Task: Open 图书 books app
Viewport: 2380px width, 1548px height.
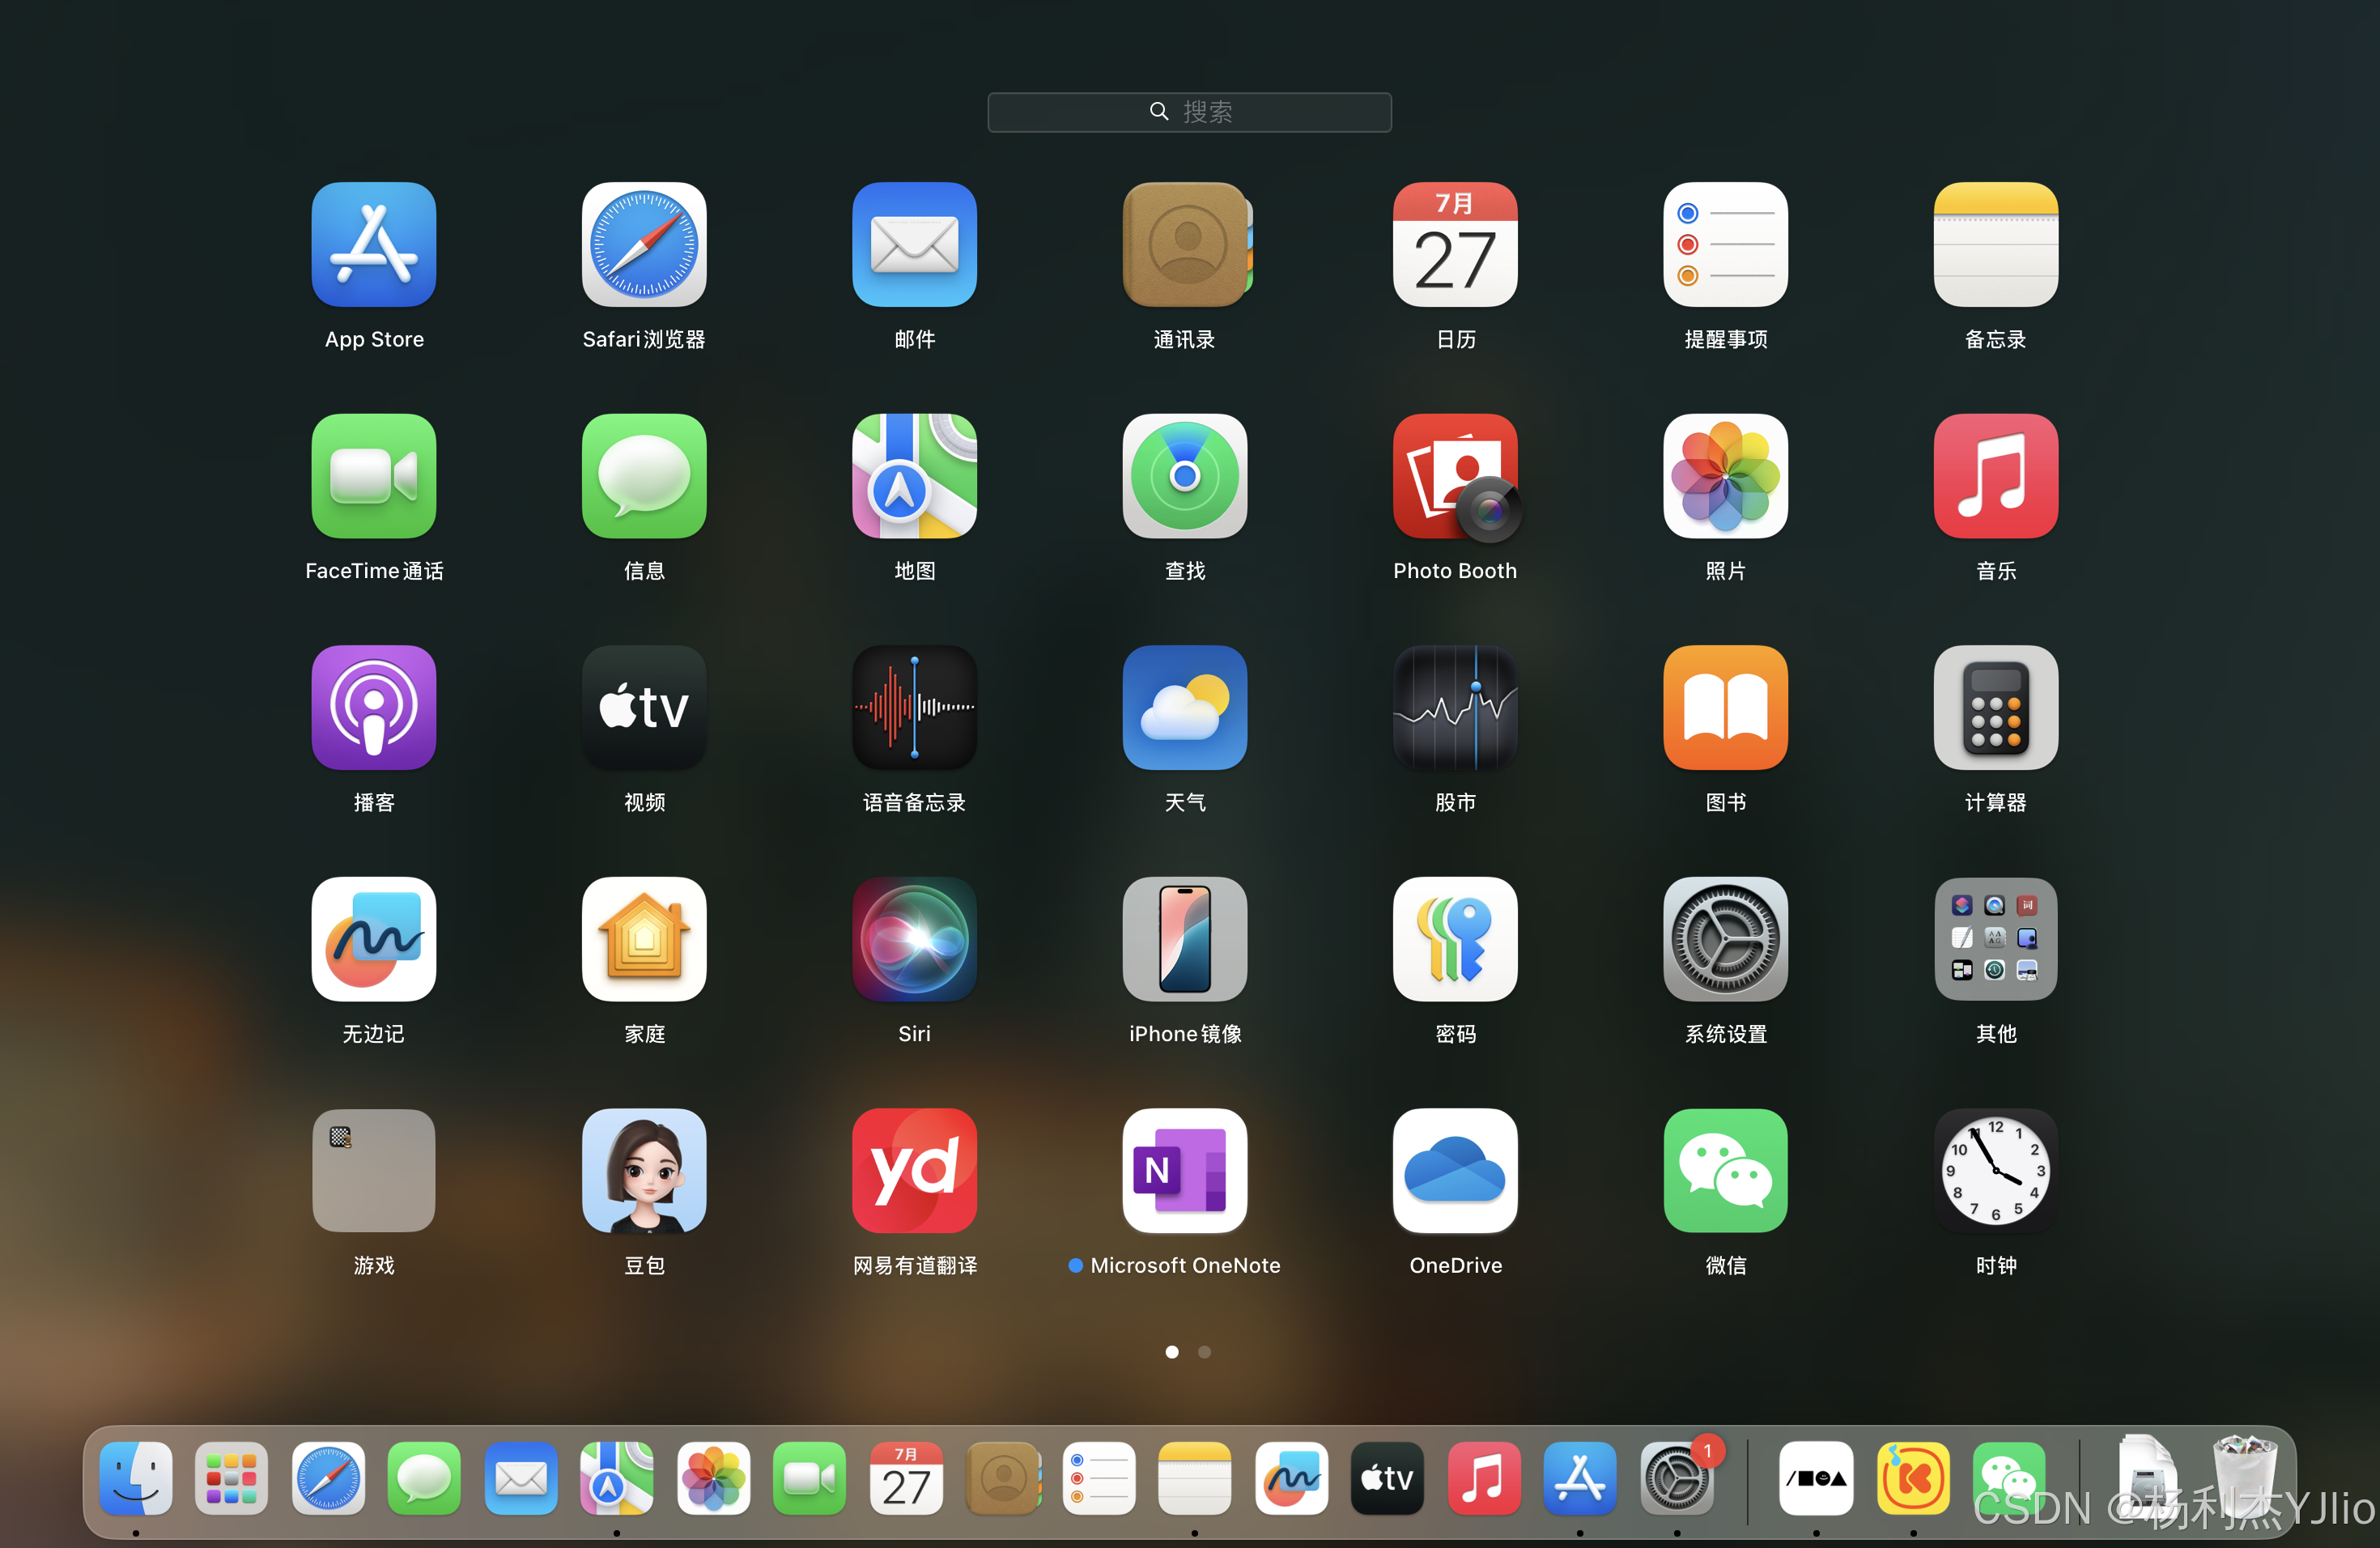Action: 1725,708
